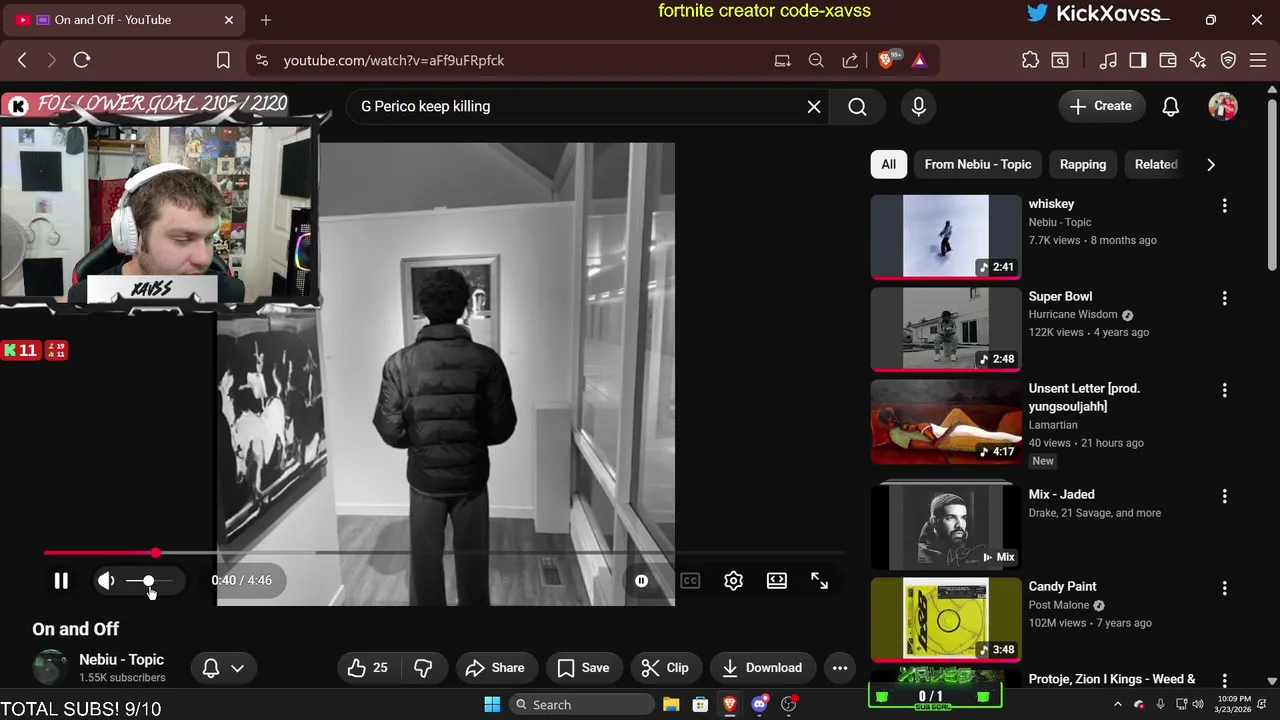Screen dimensions: 1280x720
Task: Open the account avatar menu
Action: [1223, 106]
